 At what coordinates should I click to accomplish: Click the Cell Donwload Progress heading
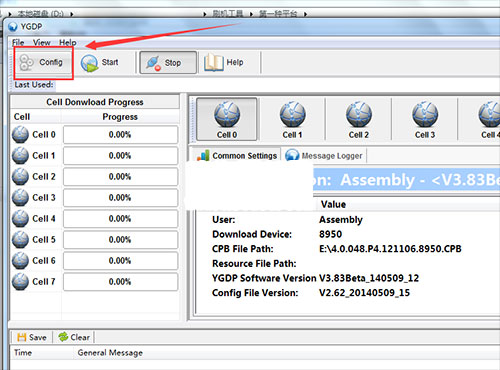point(95,102)
